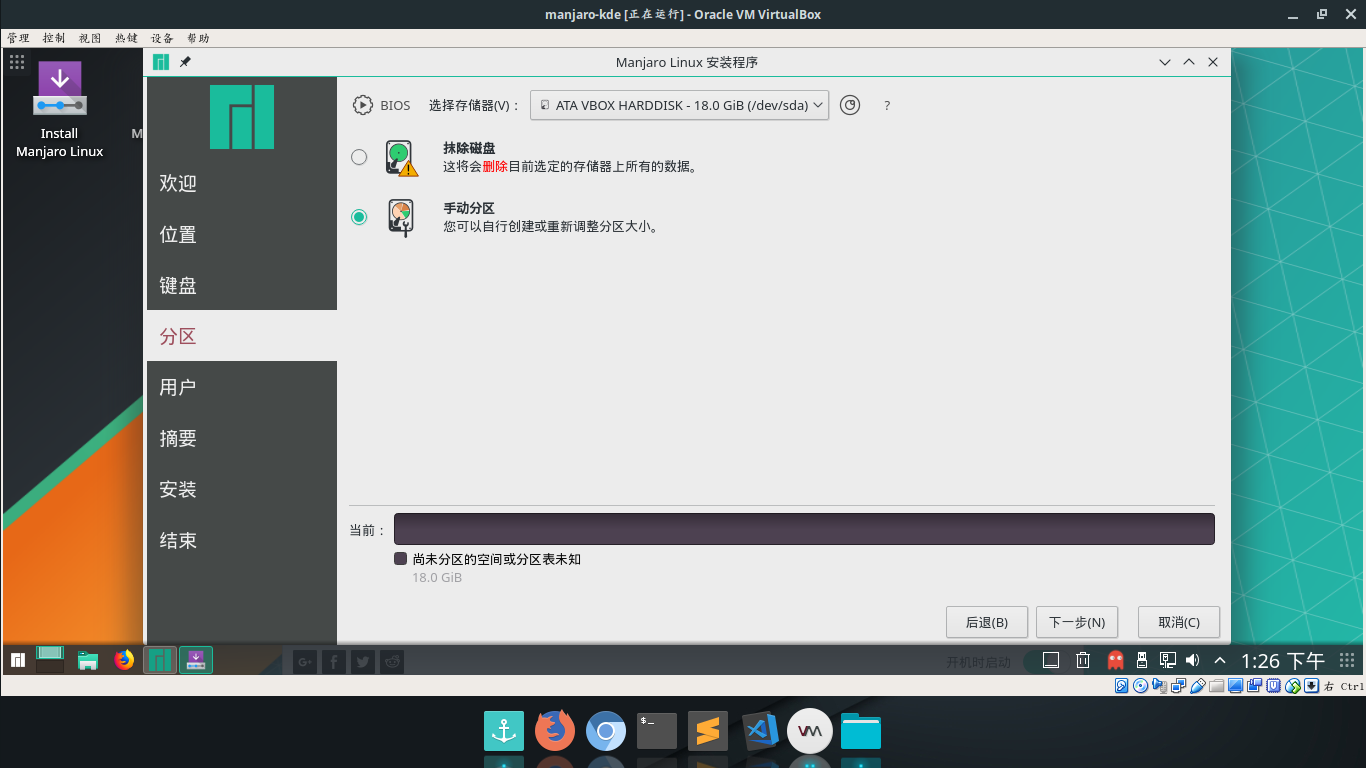The image size is (1366, 768).
Task: Open the 管理 menu in VirtualBox
Action: [18, 38]
